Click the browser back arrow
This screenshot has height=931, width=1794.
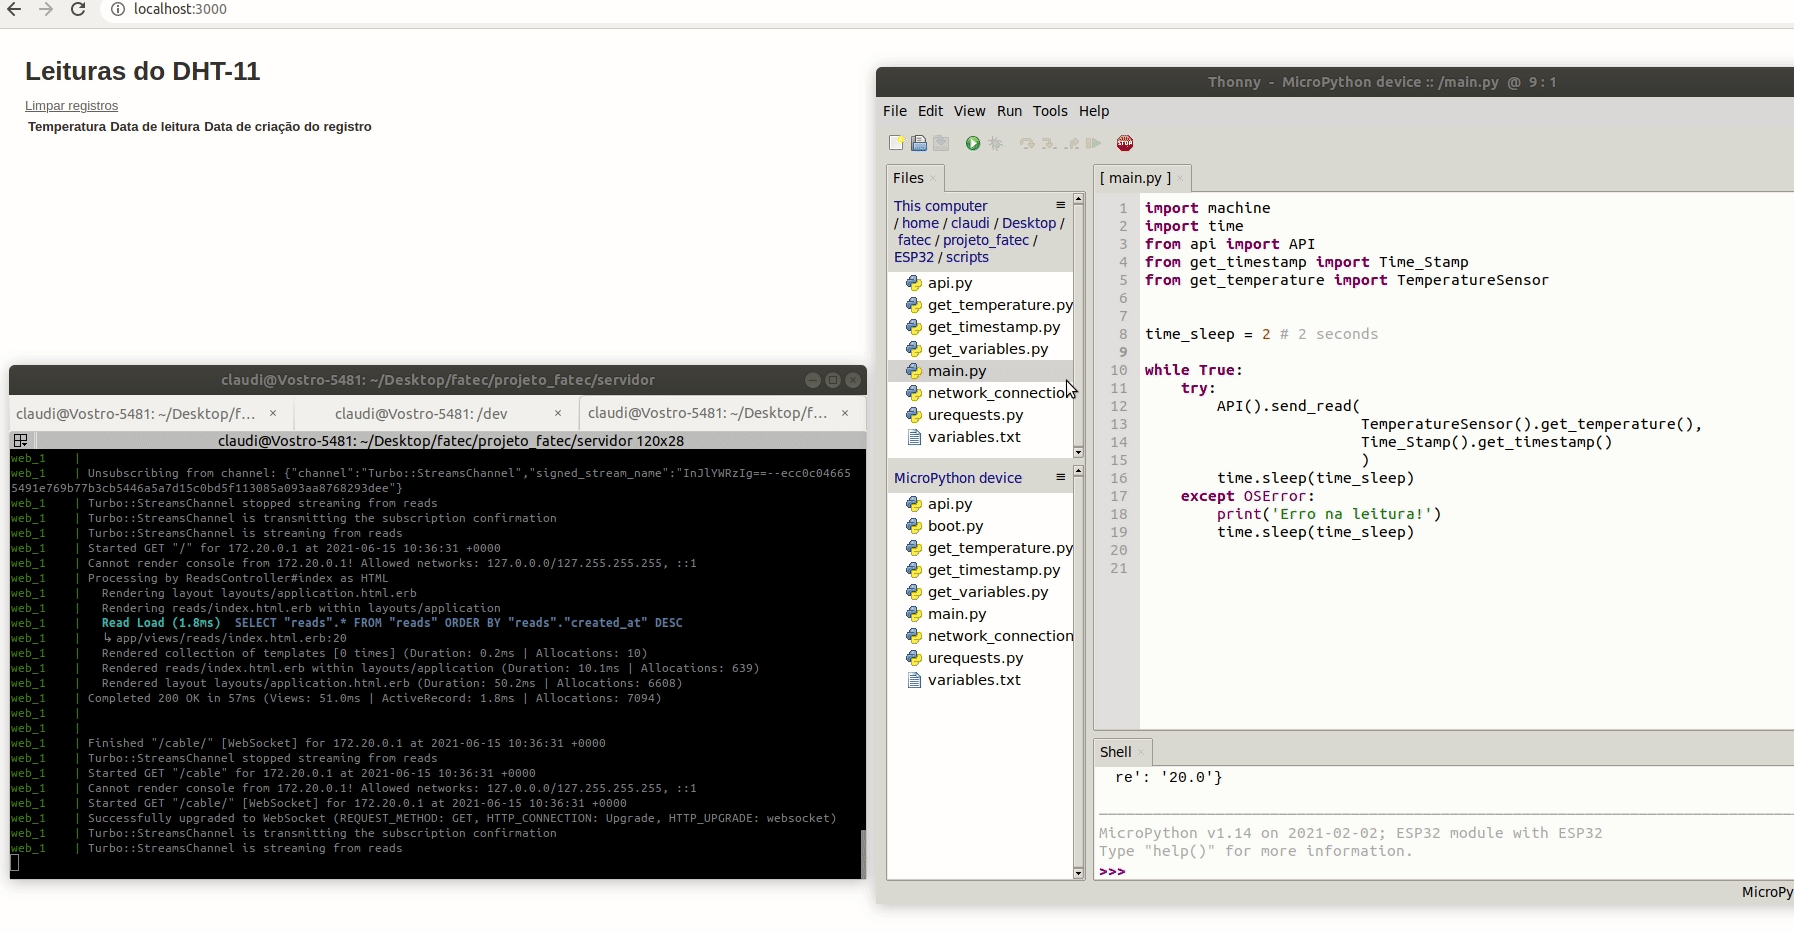[14, 9]
